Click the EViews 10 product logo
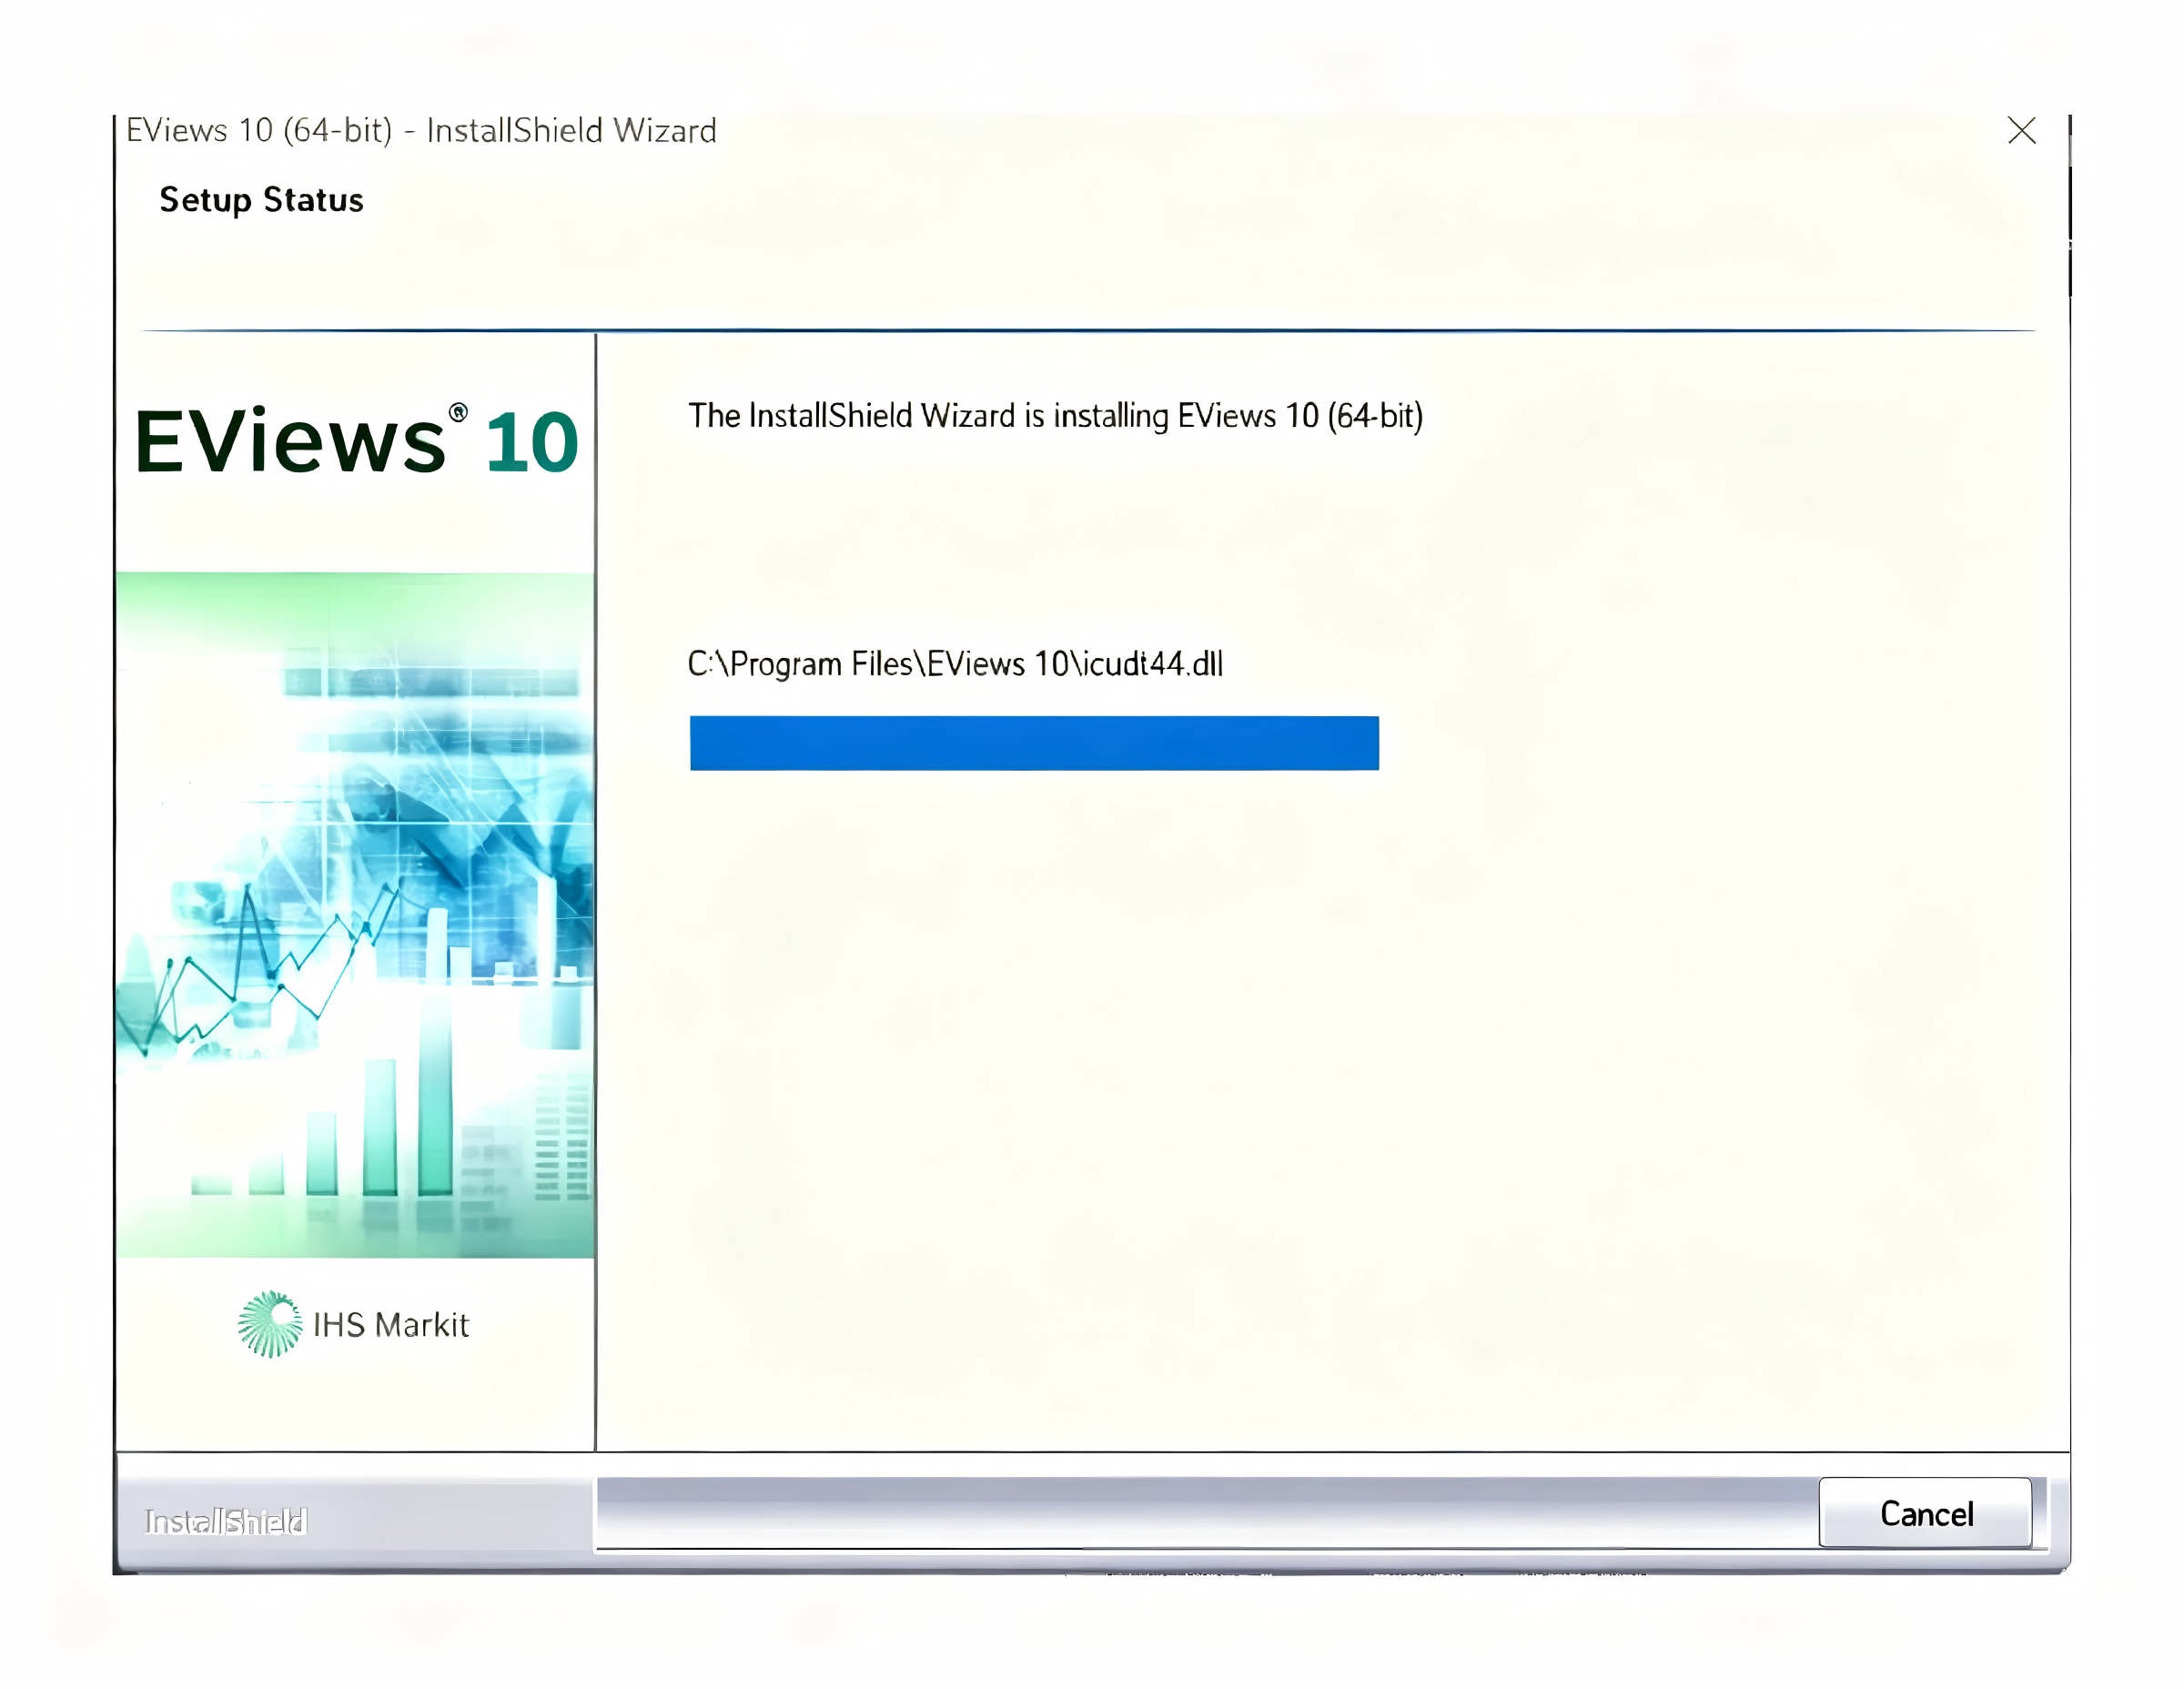The width and height of the screenshot is (2184, 1689). click(357, 440)
